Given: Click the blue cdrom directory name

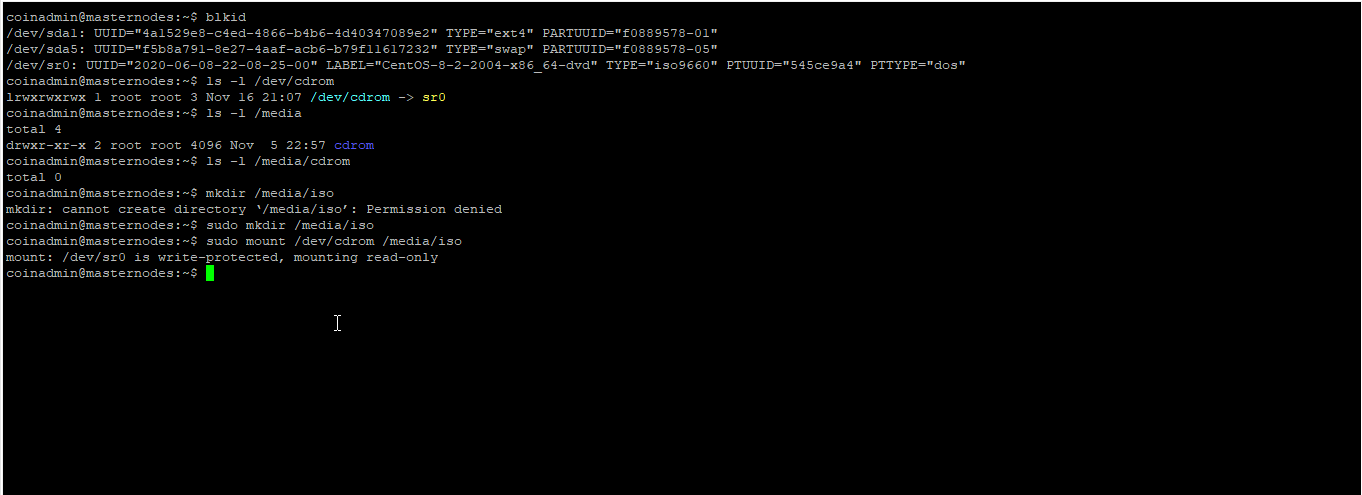Looking at the screenshot, I should (x=354, y=145).
